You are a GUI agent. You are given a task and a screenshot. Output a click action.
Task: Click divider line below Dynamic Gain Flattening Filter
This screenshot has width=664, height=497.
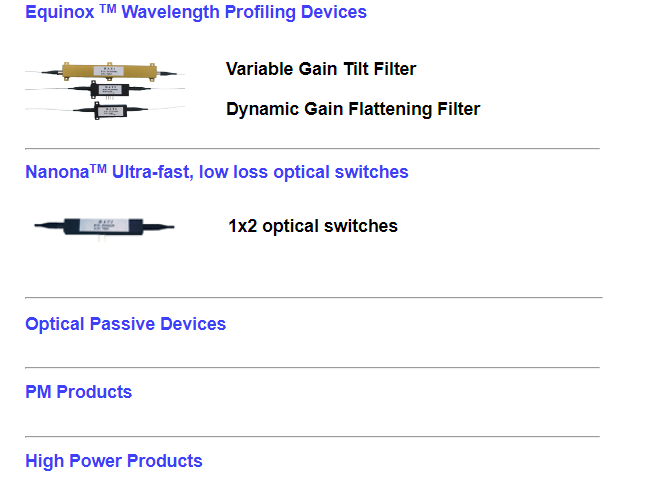pyautogui.click(x=312, y=149)
